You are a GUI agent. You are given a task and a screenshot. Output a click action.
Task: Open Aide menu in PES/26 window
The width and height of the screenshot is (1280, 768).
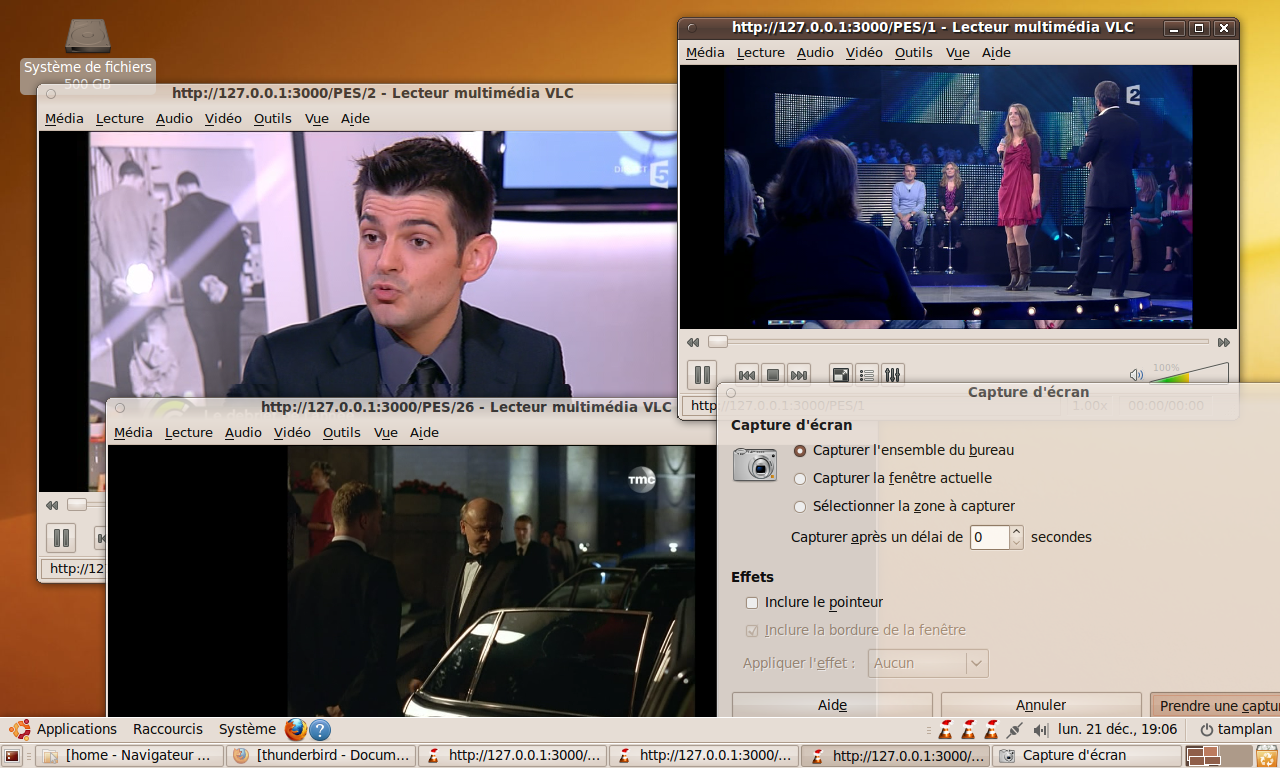click(x=424, y=432)
